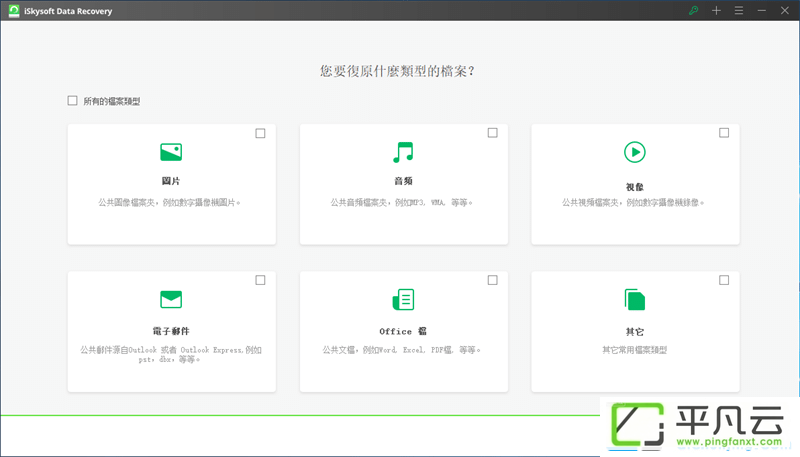Click the 音頻 title text

point(403,181)
